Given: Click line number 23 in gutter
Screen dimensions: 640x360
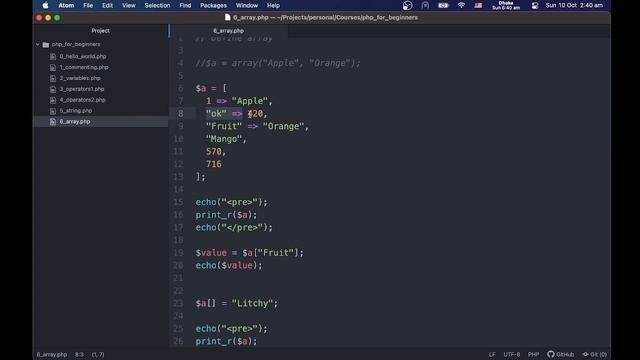Looking at the screenshot, I should coord(178,303).
